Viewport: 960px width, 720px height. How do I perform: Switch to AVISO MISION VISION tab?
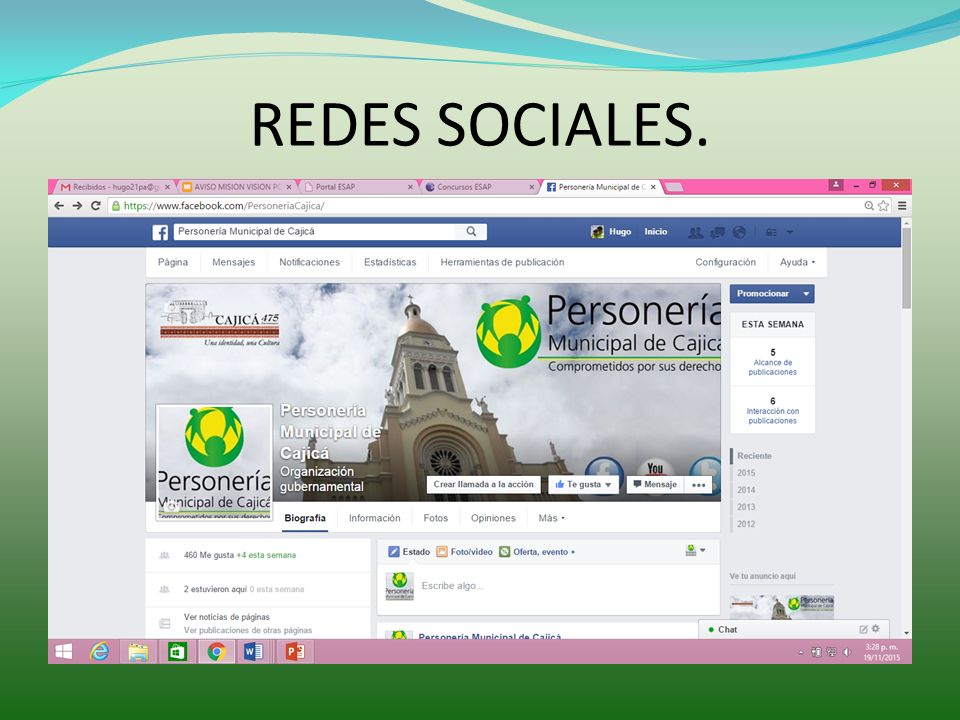click(236, 187)
